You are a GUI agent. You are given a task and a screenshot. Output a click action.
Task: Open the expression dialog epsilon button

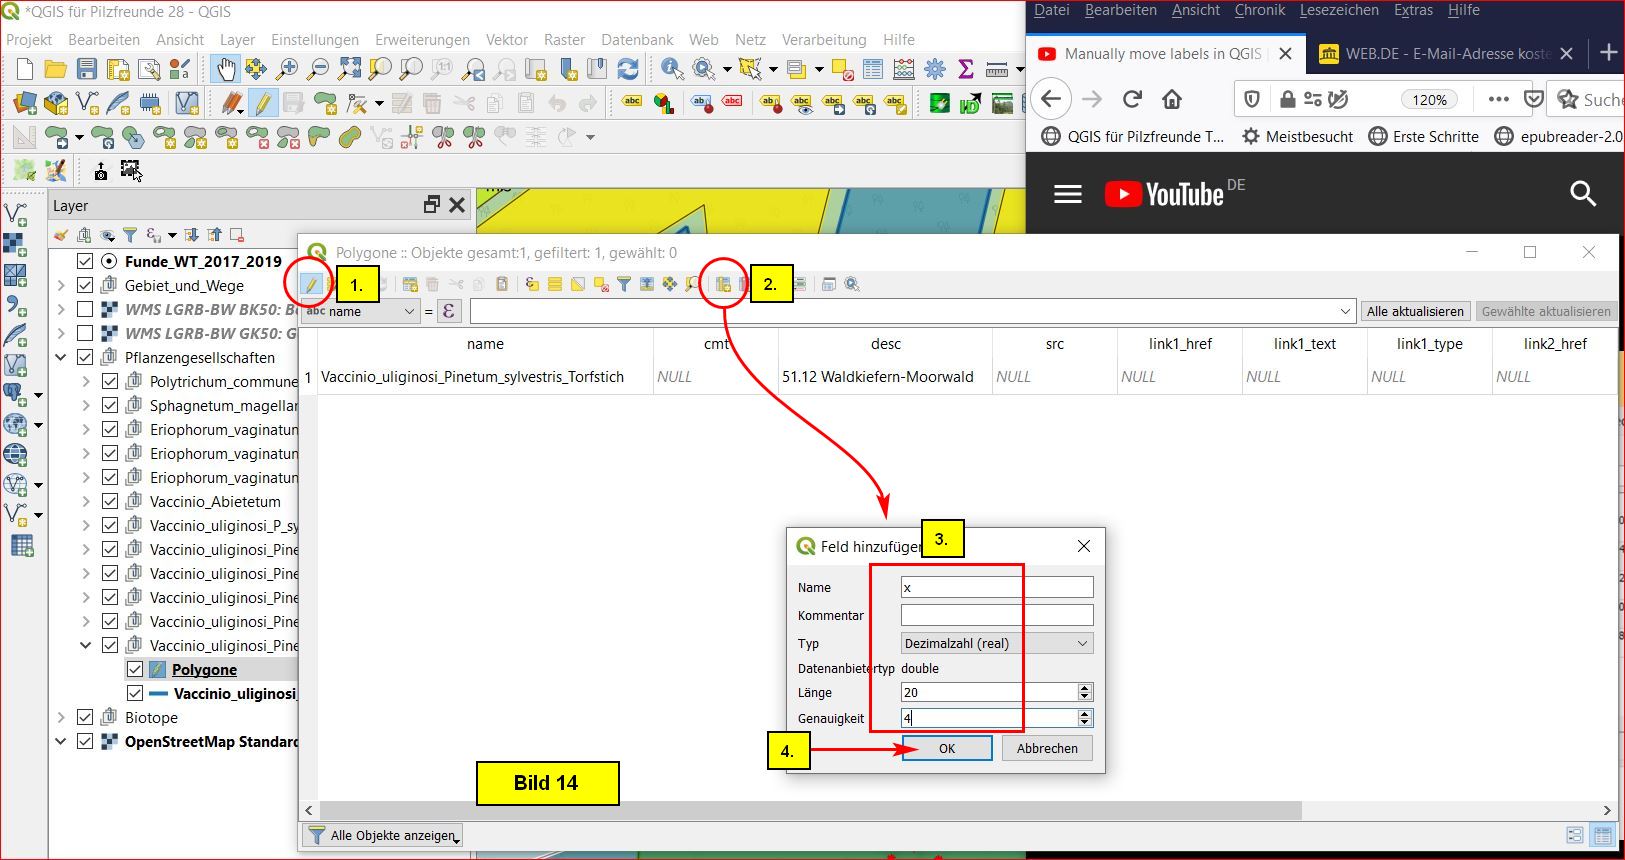448,311
